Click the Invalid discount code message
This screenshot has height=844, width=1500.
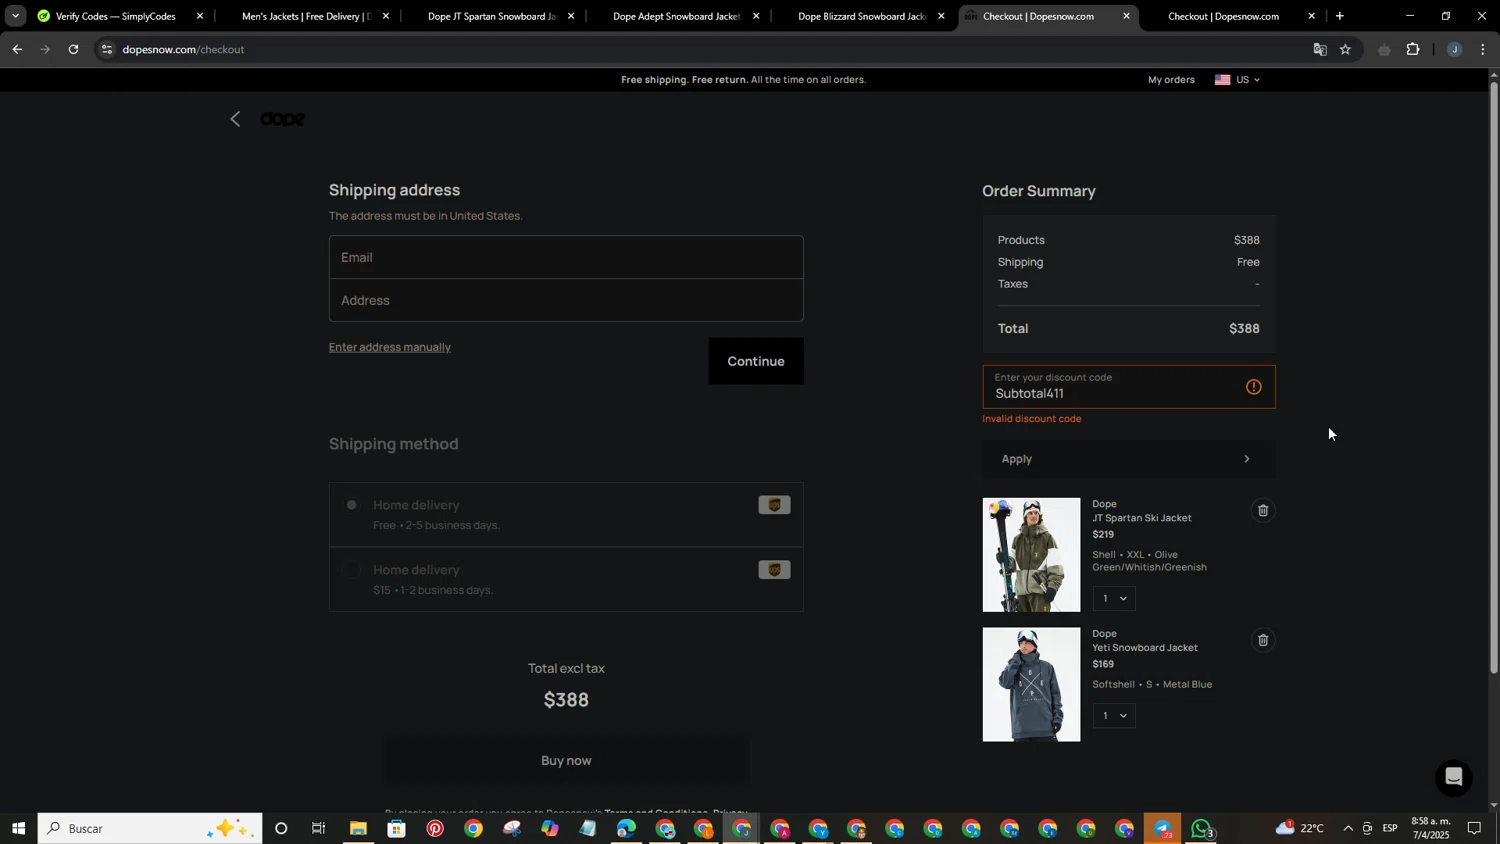click(1032, 419)
